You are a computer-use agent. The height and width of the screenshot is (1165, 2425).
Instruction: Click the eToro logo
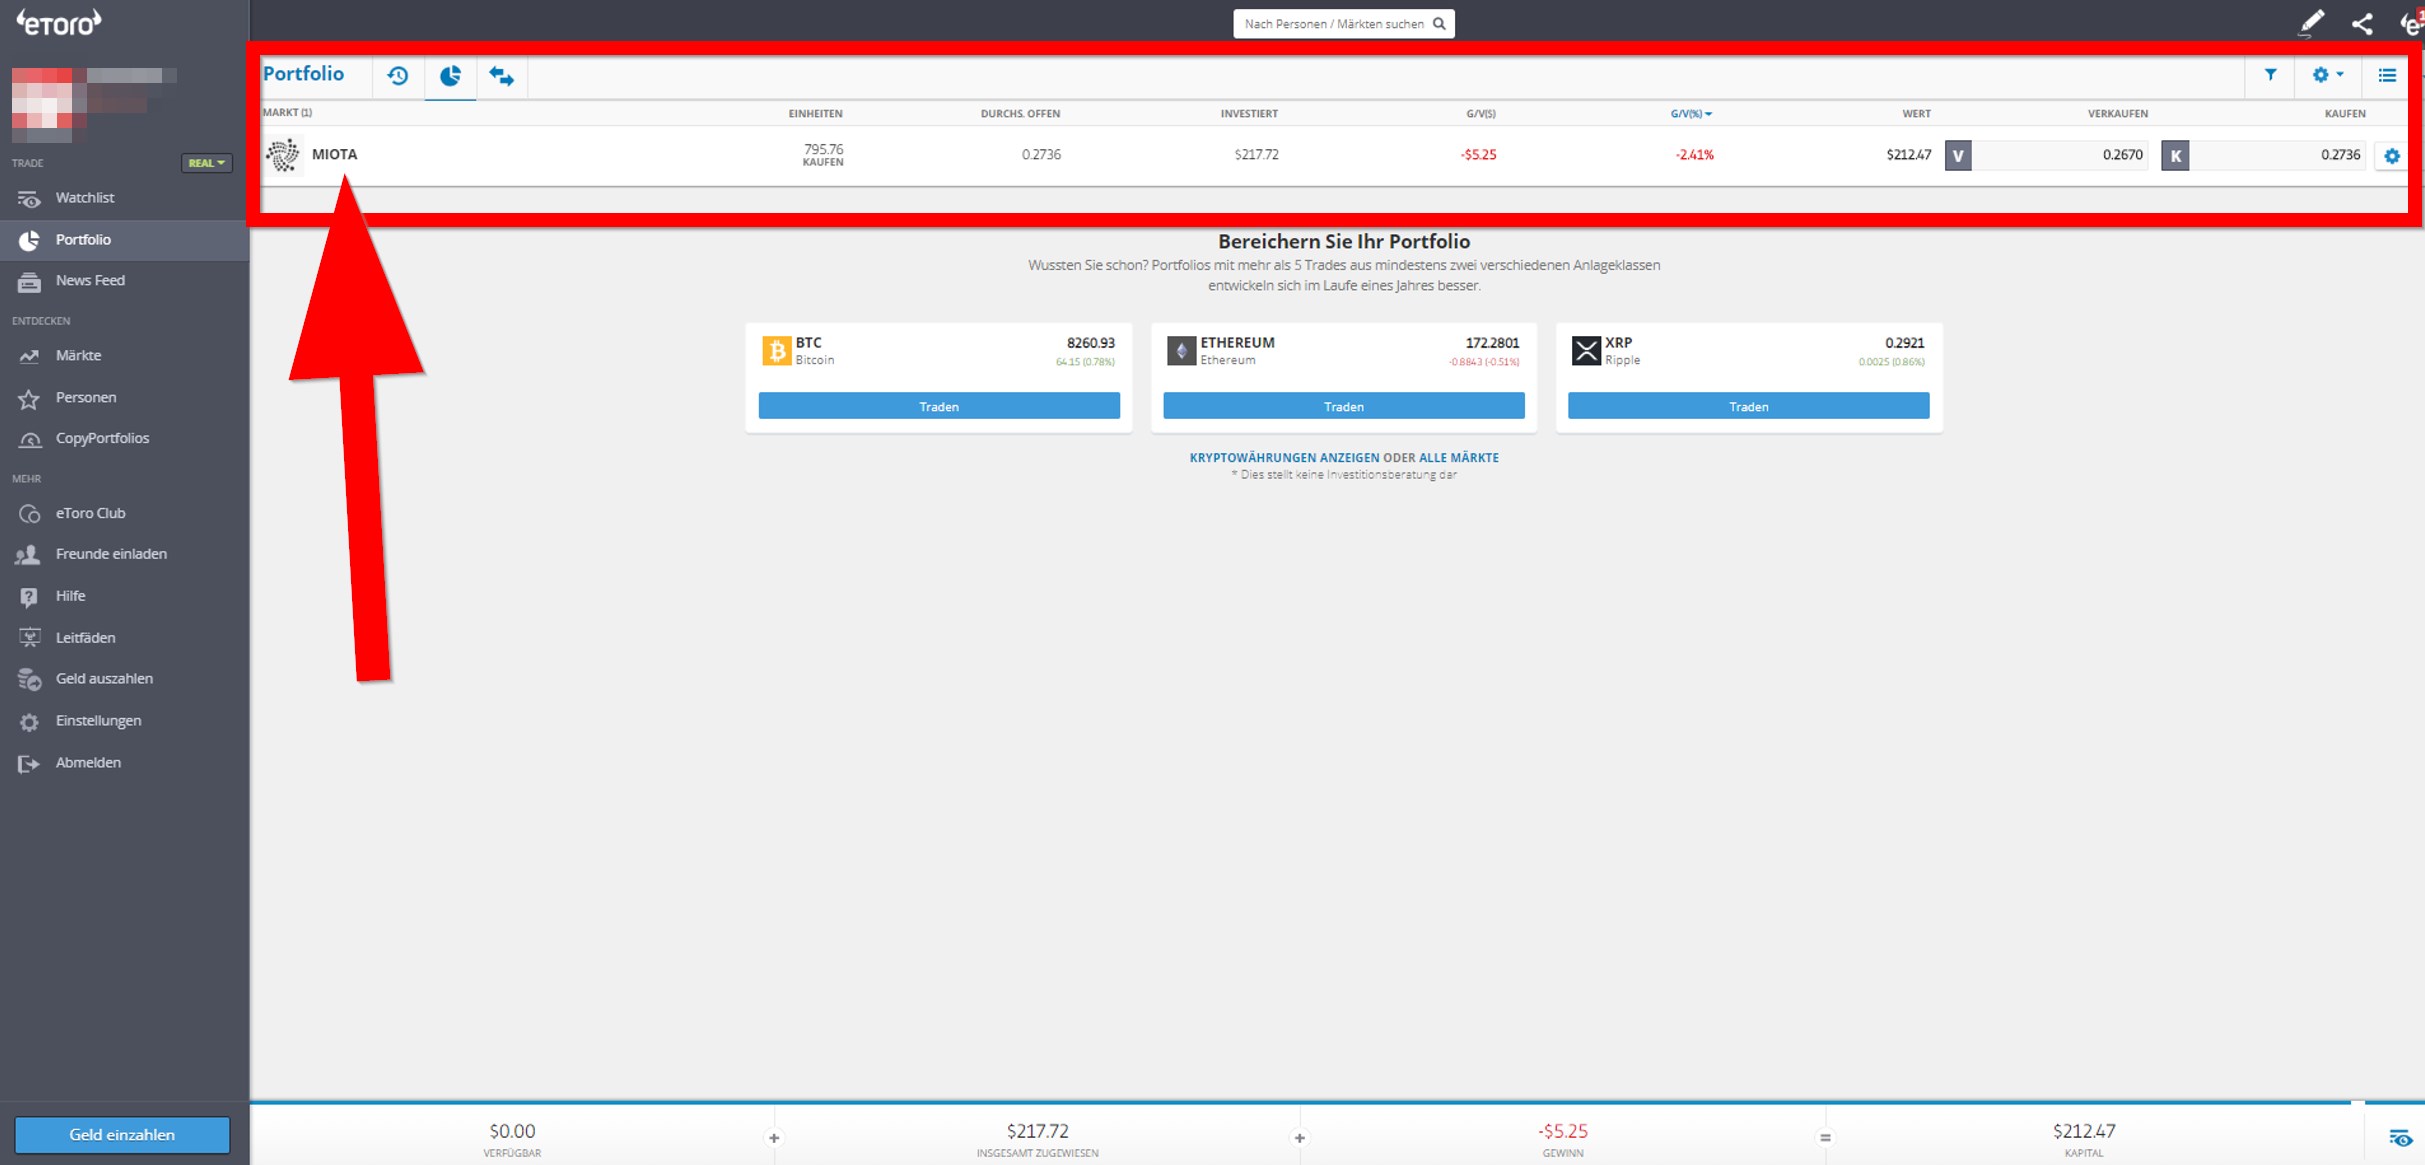click(x=58, y=22)
